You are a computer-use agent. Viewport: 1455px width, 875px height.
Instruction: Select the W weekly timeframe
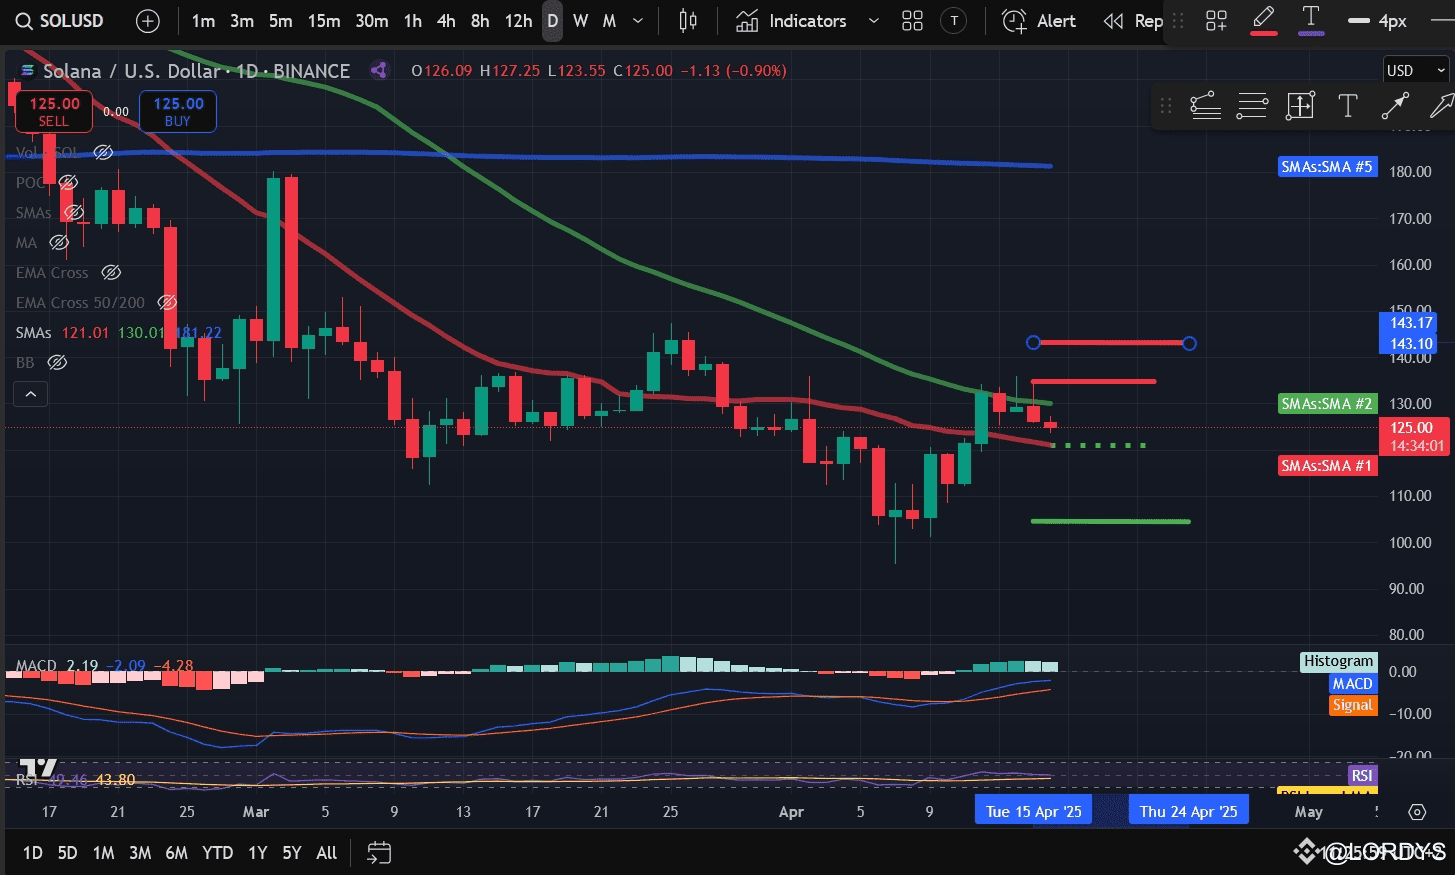click(x=580, y=21)
